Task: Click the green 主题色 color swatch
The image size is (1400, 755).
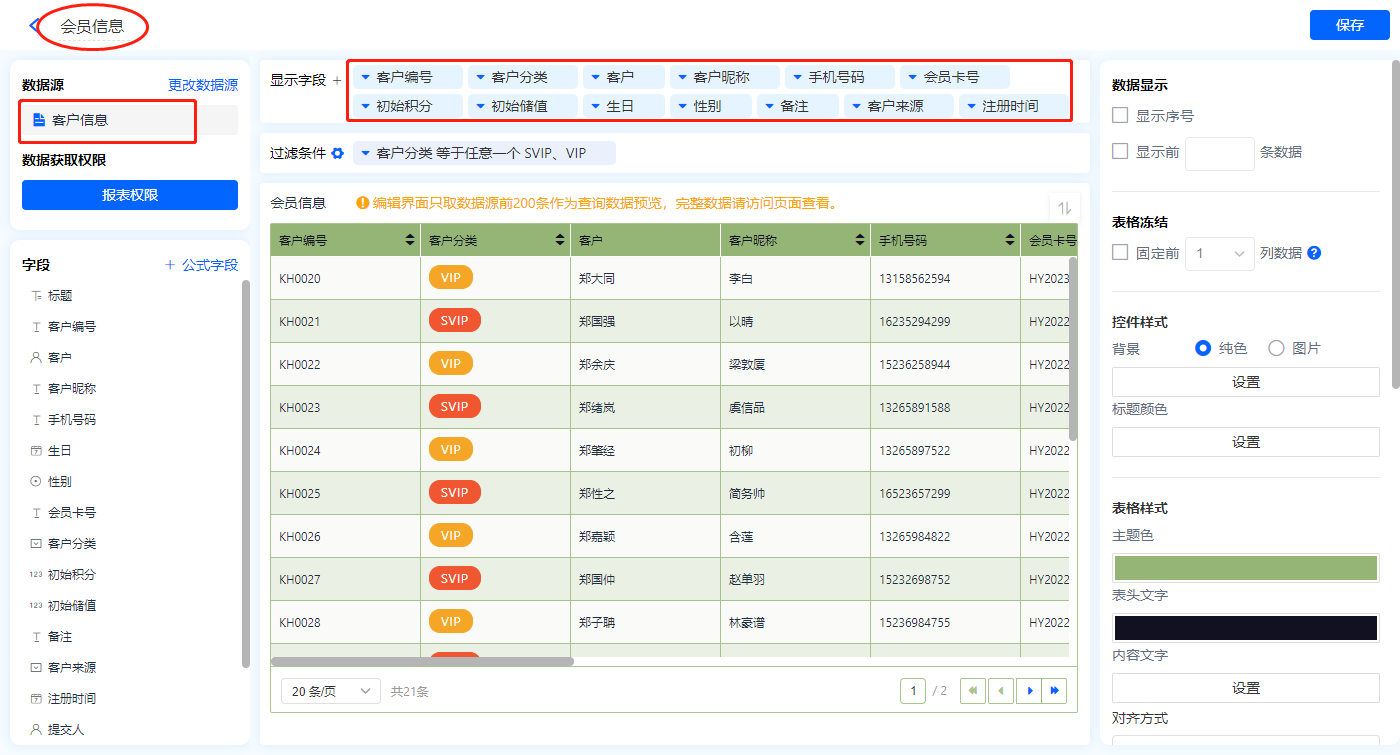Action: coord(1245,567)
